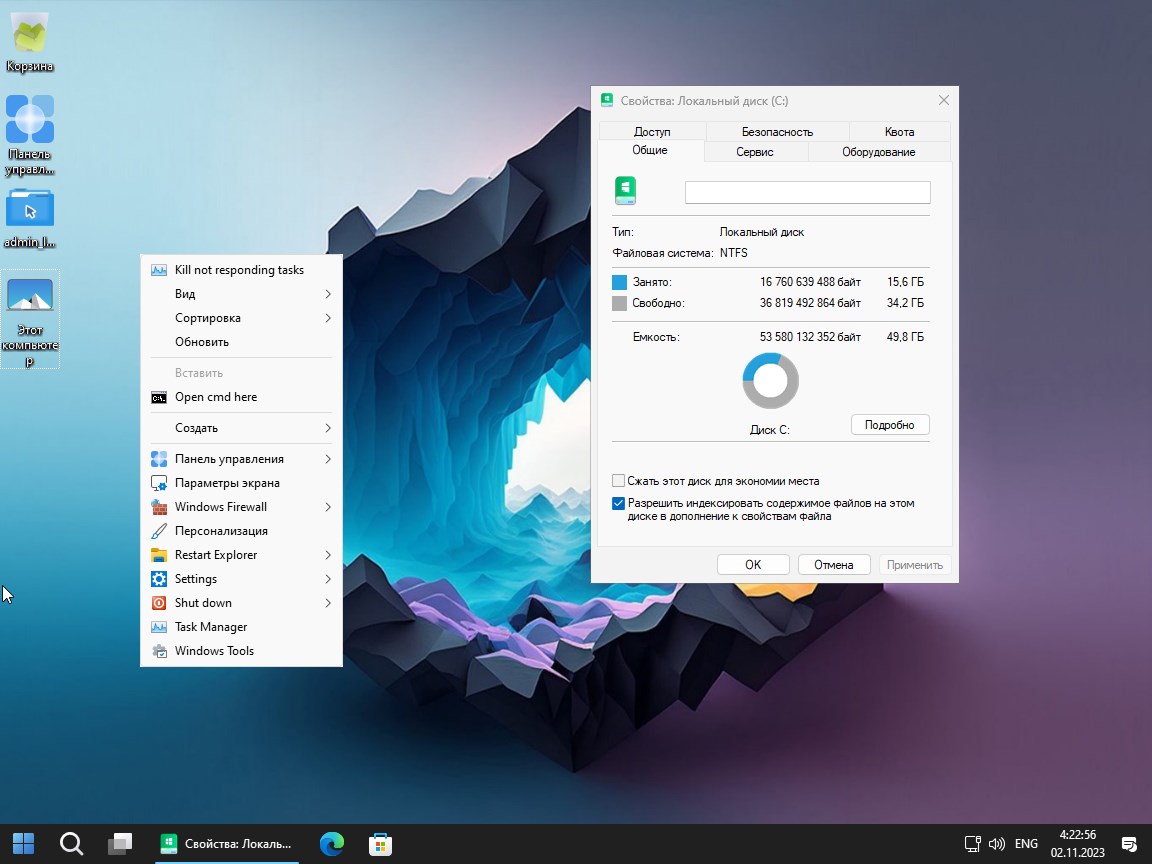The width and height of the screenshot is (1152, 864).
Task: Open Task View on the taskbar
Action: pyautogui.click(x=120, y=843)
